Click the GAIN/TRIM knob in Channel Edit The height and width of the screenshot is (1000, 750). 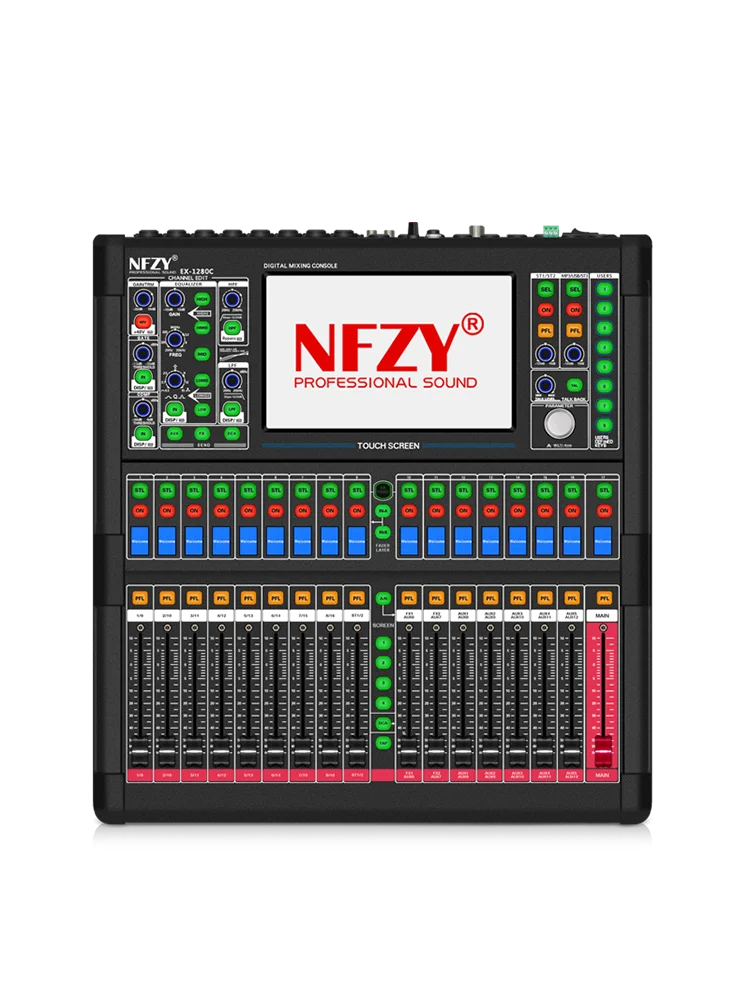143,299
